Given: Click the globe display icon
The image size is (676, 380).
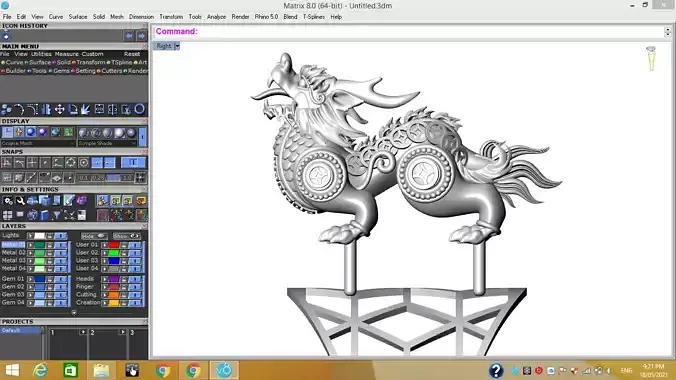Looking at the screenshot, I should (x=56, y=132).
